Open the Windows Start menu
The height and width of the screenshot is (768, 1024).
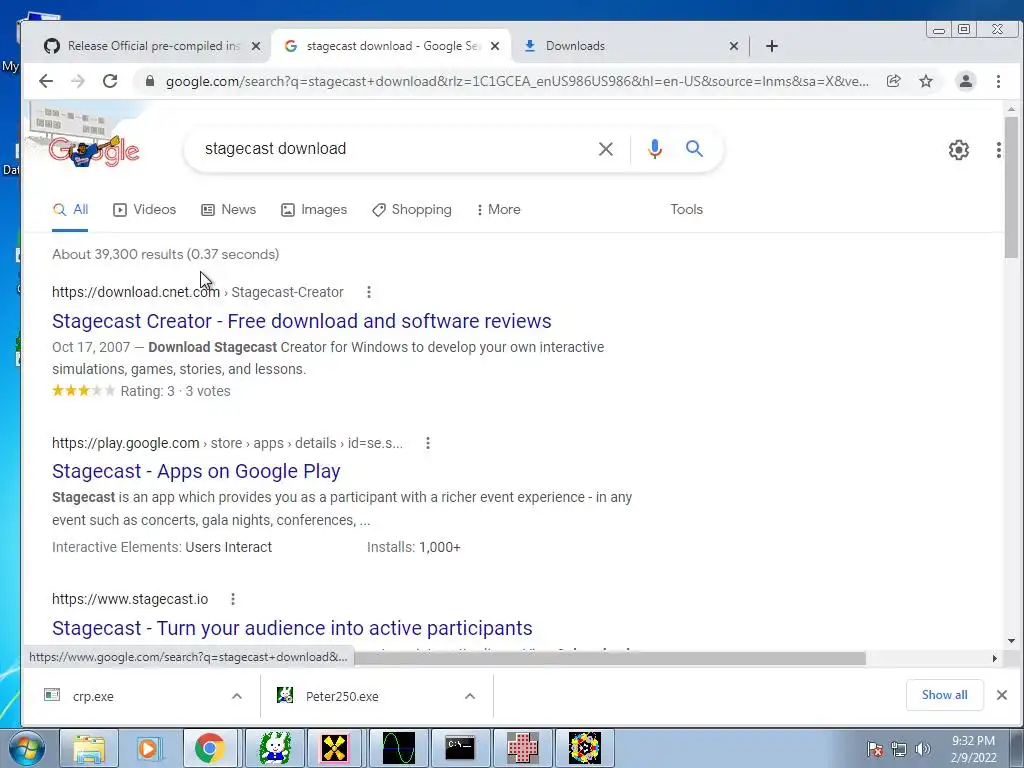[27, 748]
